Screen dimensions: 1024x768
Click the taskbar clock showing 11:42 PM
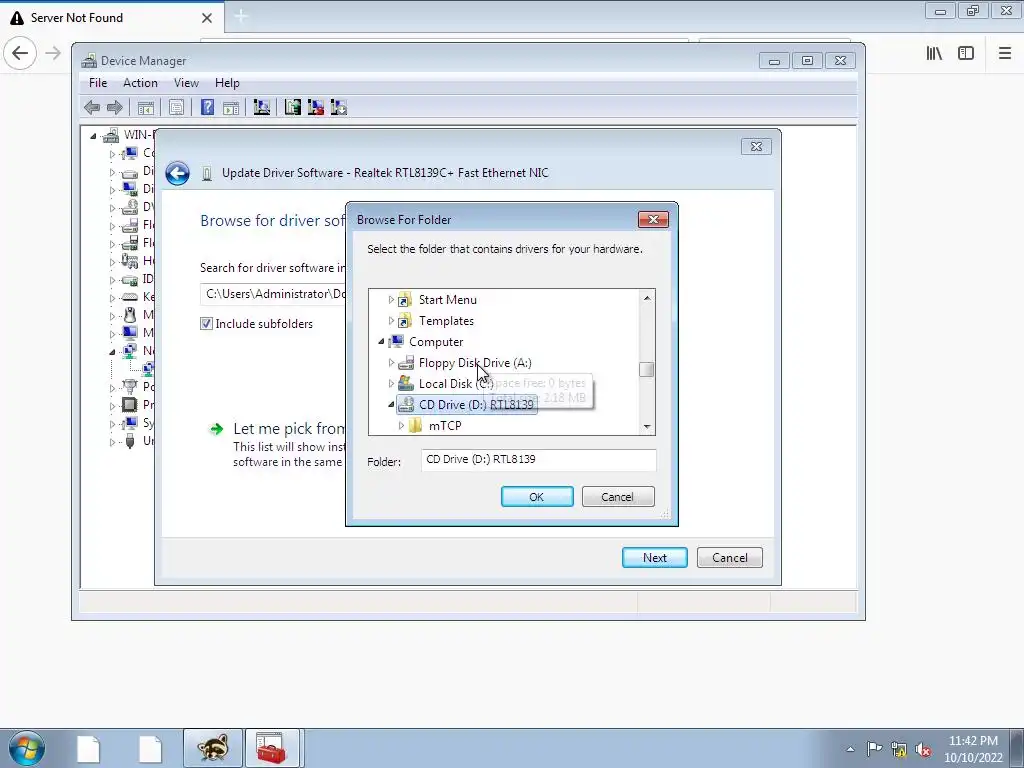point(972,749)
